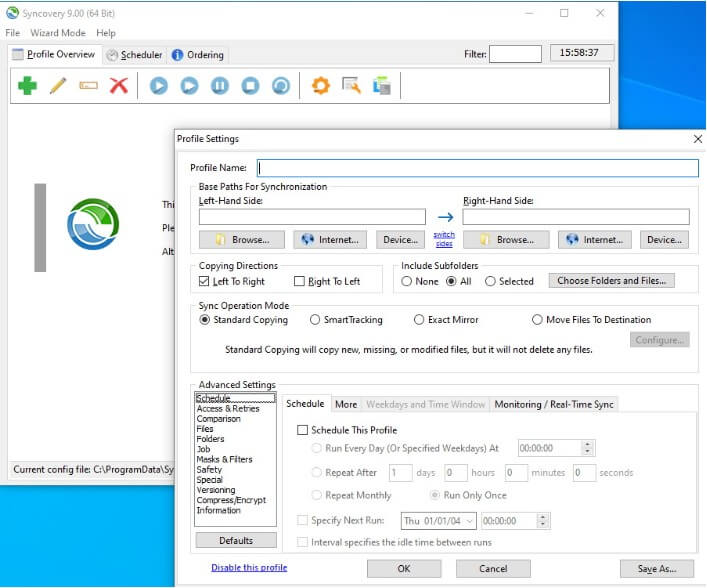
Task: Click Choose Folders and Files button
Action: point(611,280)
